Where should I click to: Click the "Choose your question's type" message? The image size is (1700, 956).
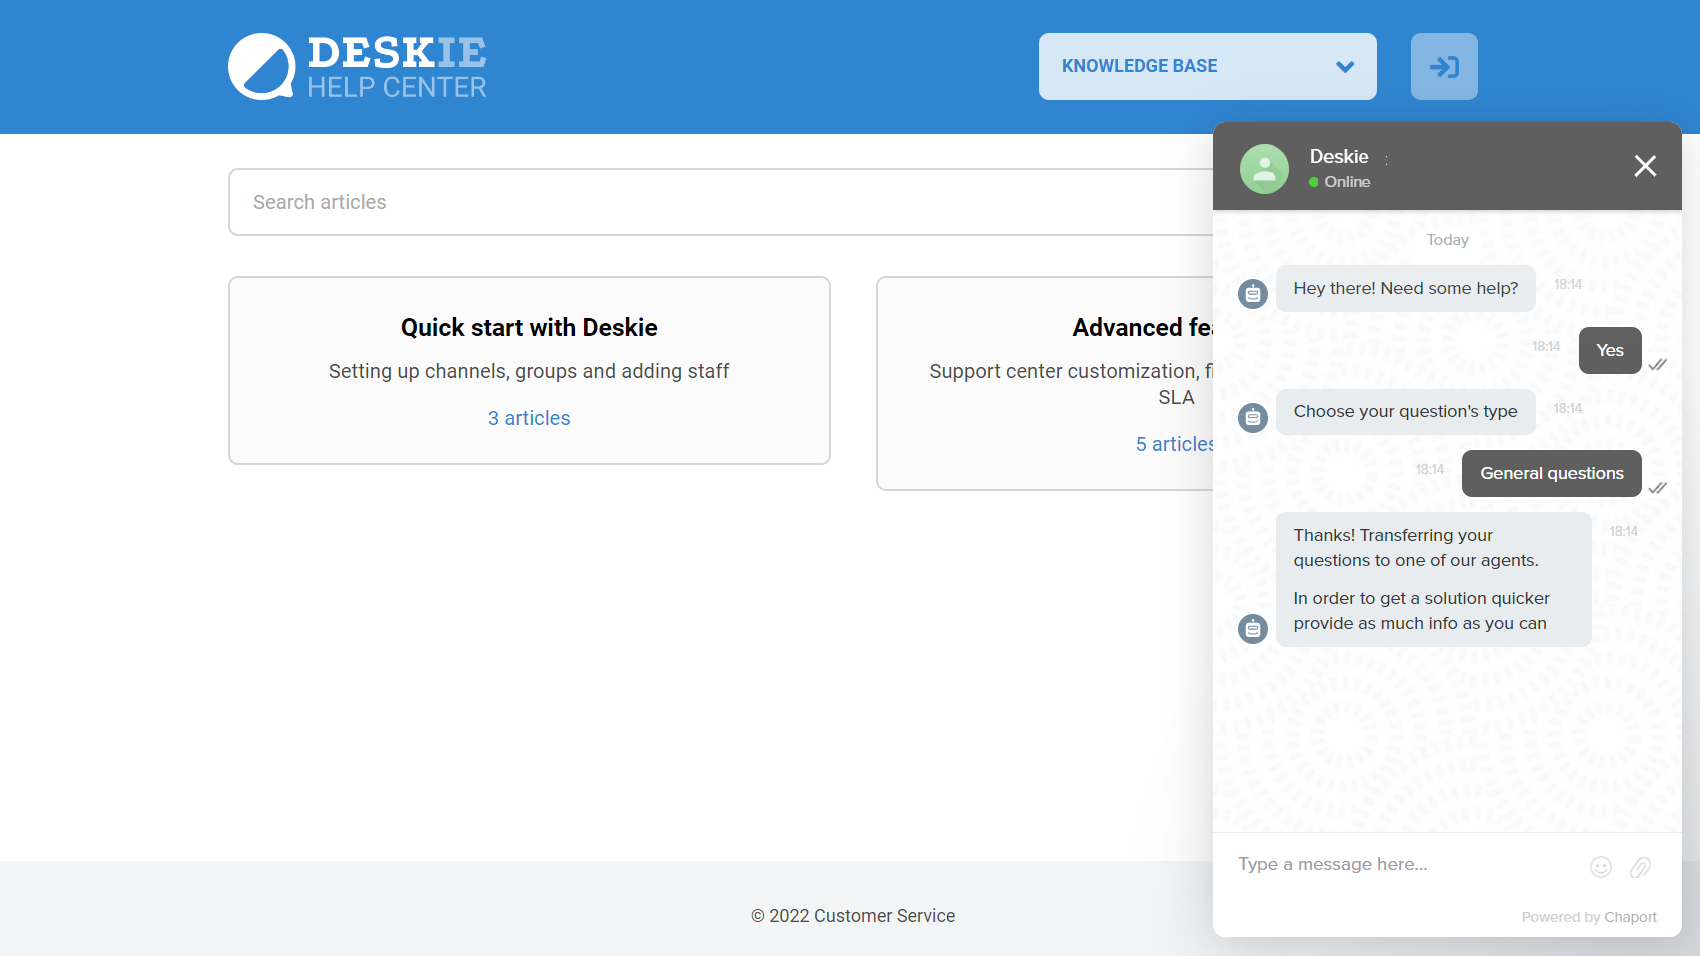1405,411
